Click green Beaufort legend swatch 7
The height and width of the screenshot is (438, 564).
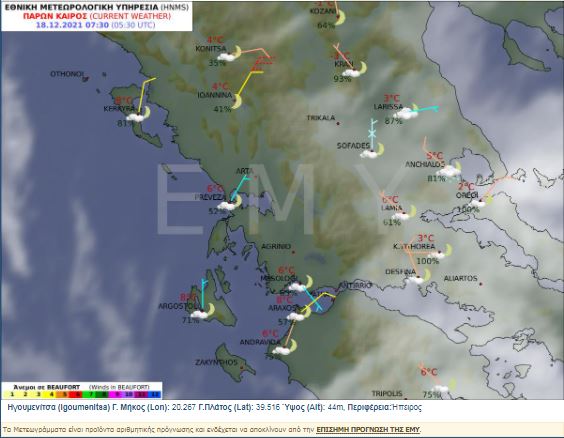pos(90,394)
